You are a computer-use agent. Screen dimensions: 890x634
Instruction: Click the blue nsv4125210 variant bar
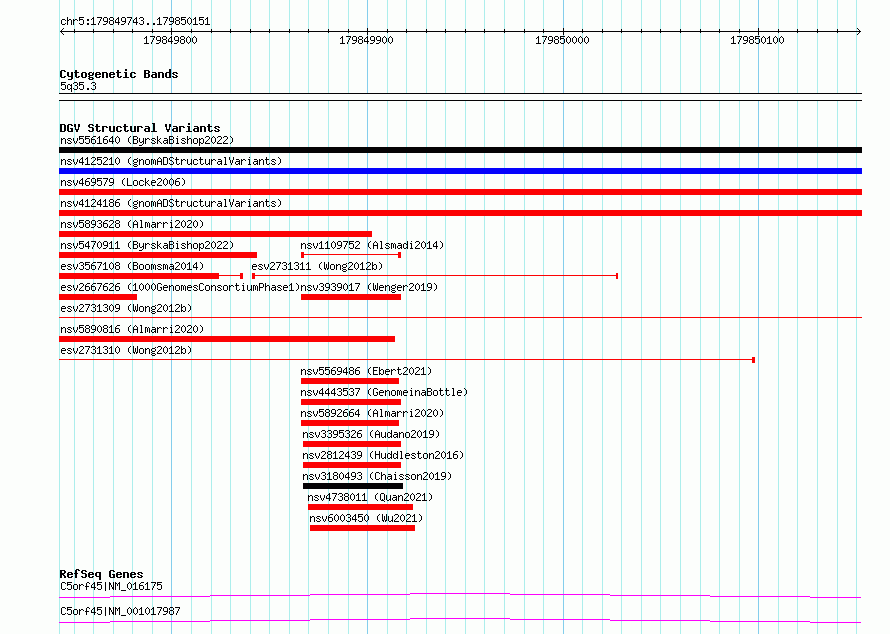point(460,171)
